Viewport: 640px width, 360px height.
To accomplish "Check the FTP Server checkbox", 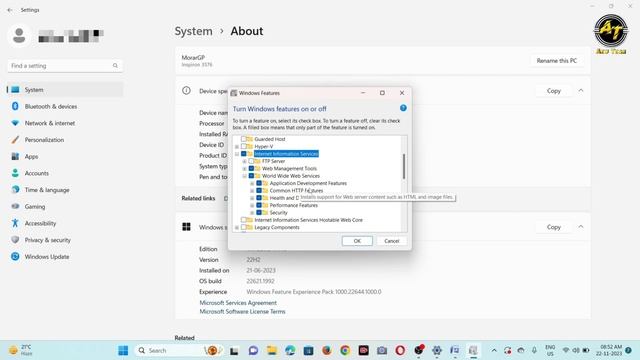I will click(x=251, y=161).
